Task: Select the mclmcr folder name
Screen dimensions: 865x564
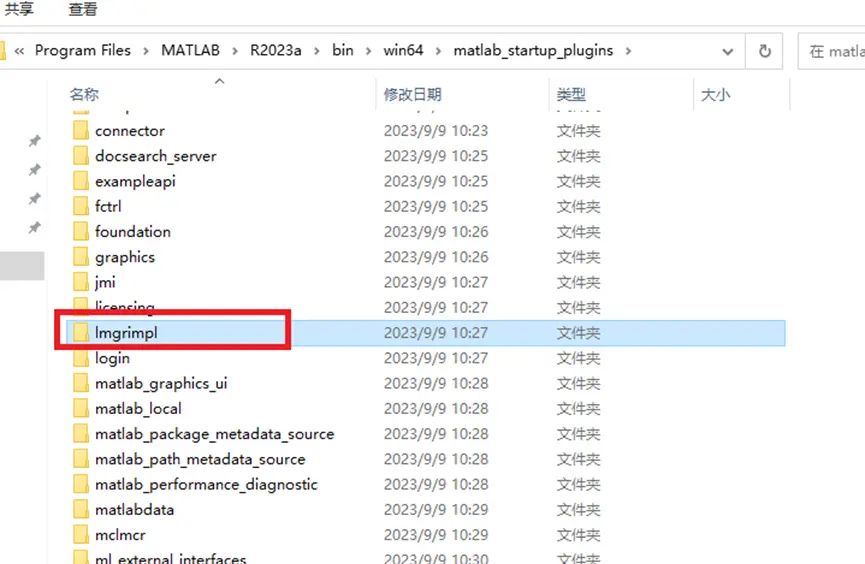Action: point(120,535)
